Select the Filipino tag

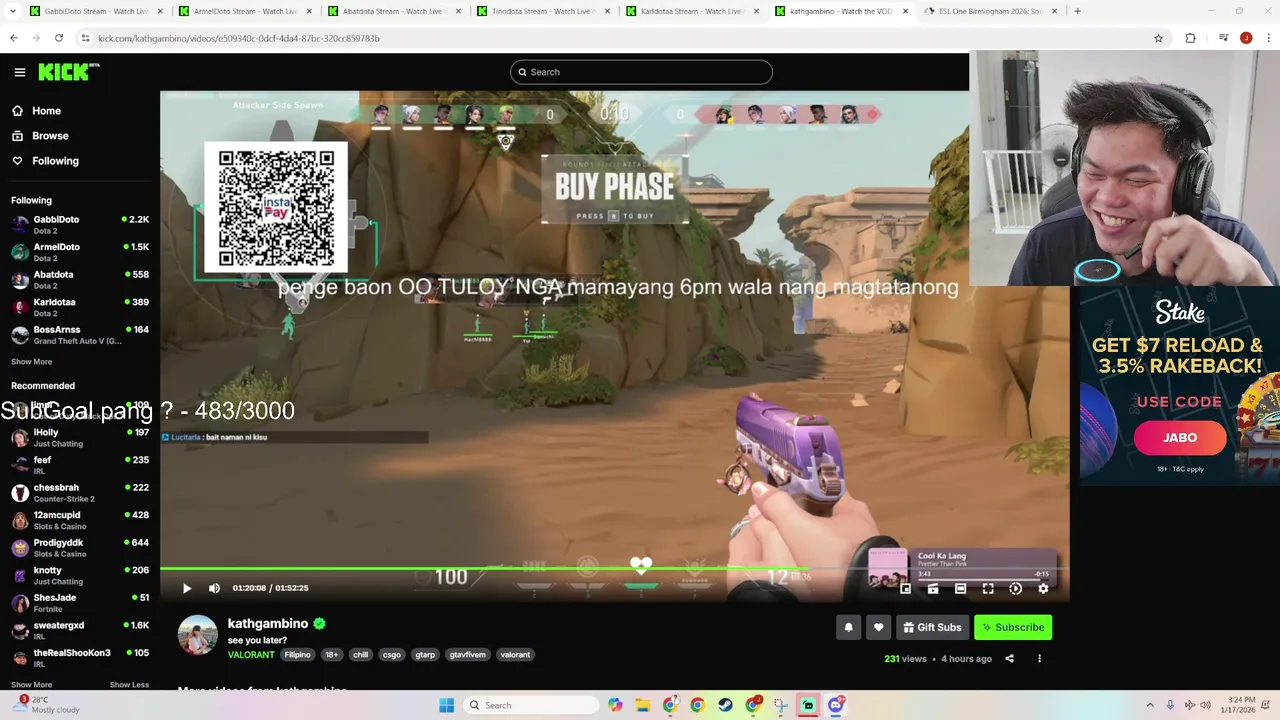pos(297,655)
